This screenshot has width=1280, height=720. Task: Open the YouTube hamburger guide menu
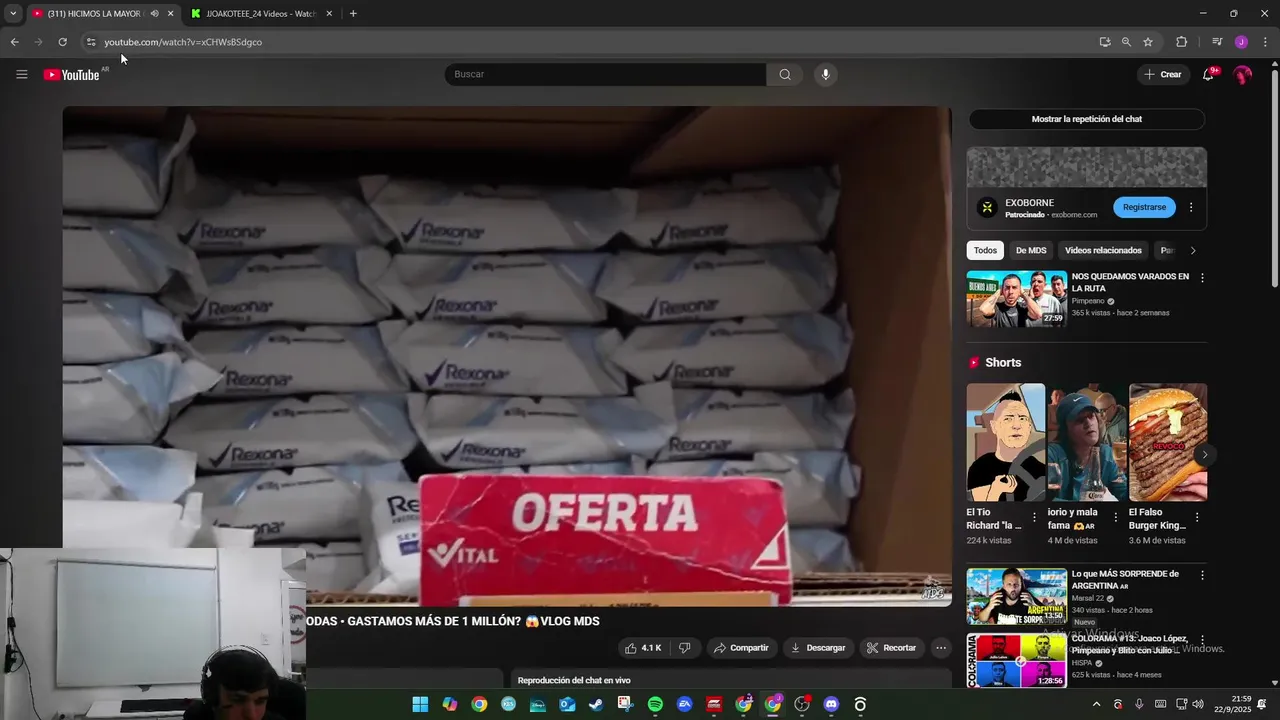tap(22, 74)
